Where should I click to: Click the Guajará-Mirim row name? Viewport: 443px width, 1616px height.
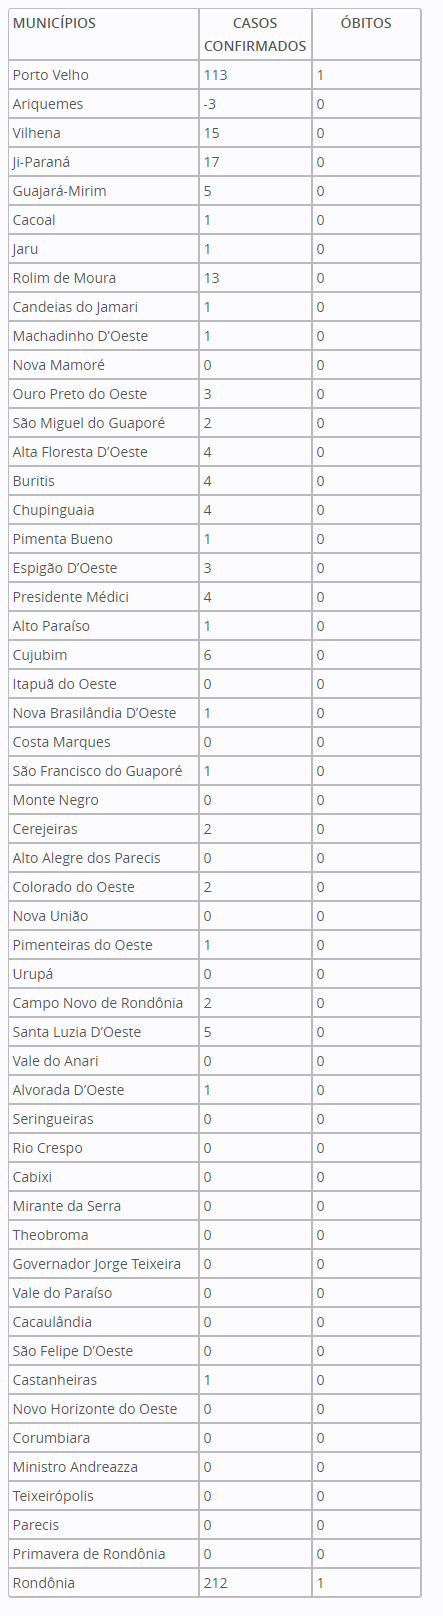click(104, 191)
